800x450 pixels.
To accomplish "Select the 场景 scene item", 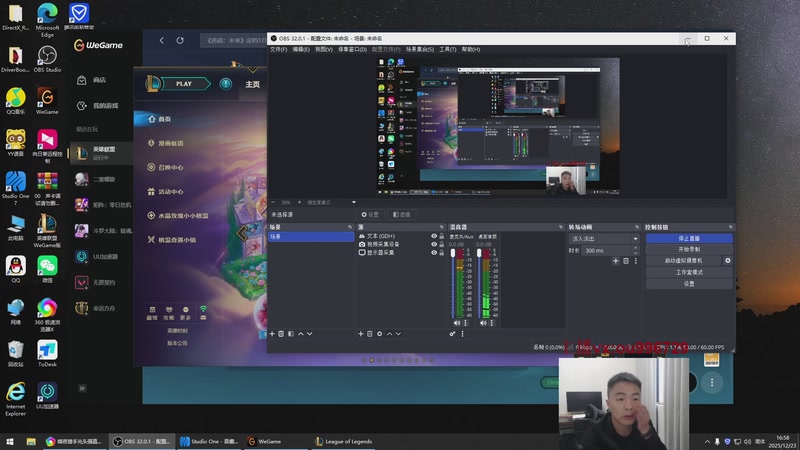I will coord(311,237).
